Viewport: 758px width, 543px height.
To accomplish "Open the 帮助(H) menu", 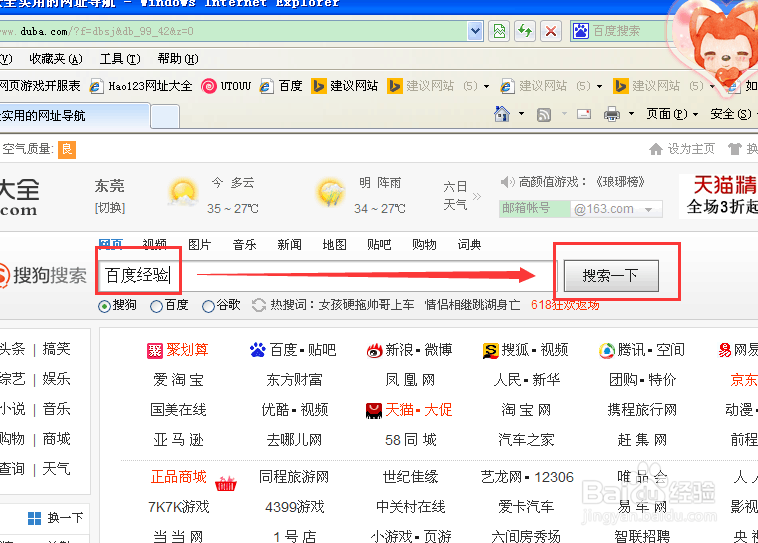I will click(178, 59).
